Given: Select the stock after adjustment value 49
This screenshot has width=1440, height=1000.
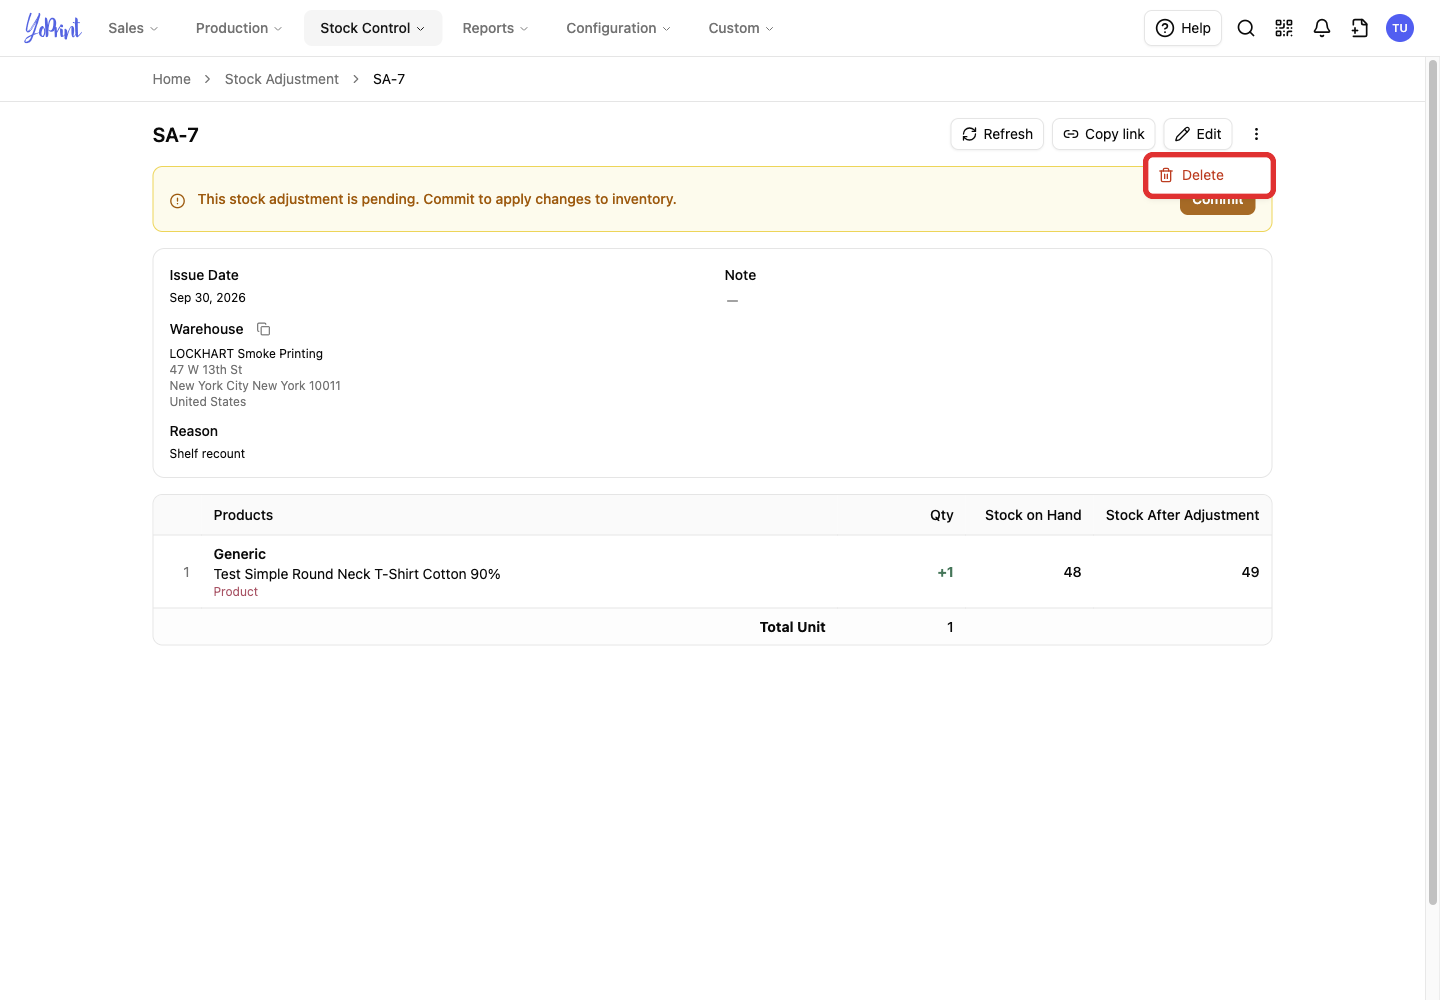Looking at the screenshot, I should 1250,572.
